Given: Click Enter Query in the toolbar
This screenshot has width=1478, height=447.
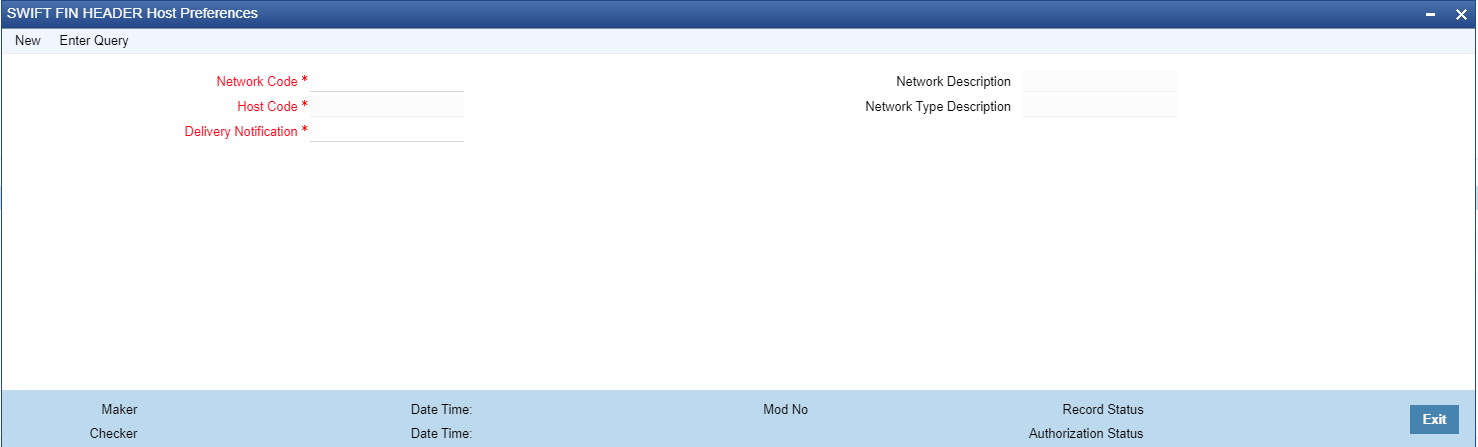Looking at the screenshot, I should pos(94,41).
